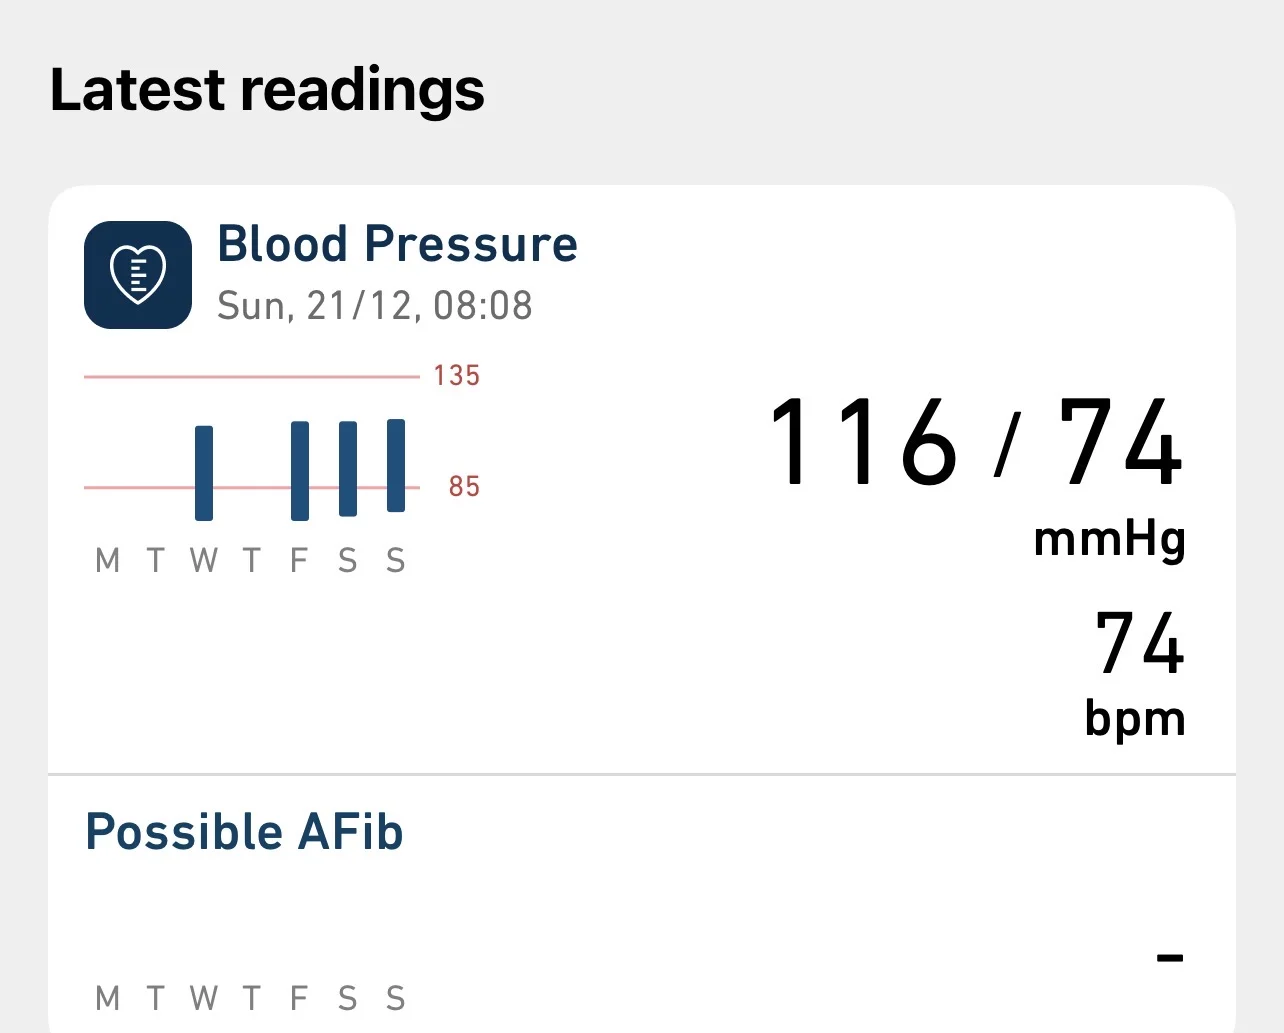Click the M day label in Possible AFib row

click(x=107, y=998)
